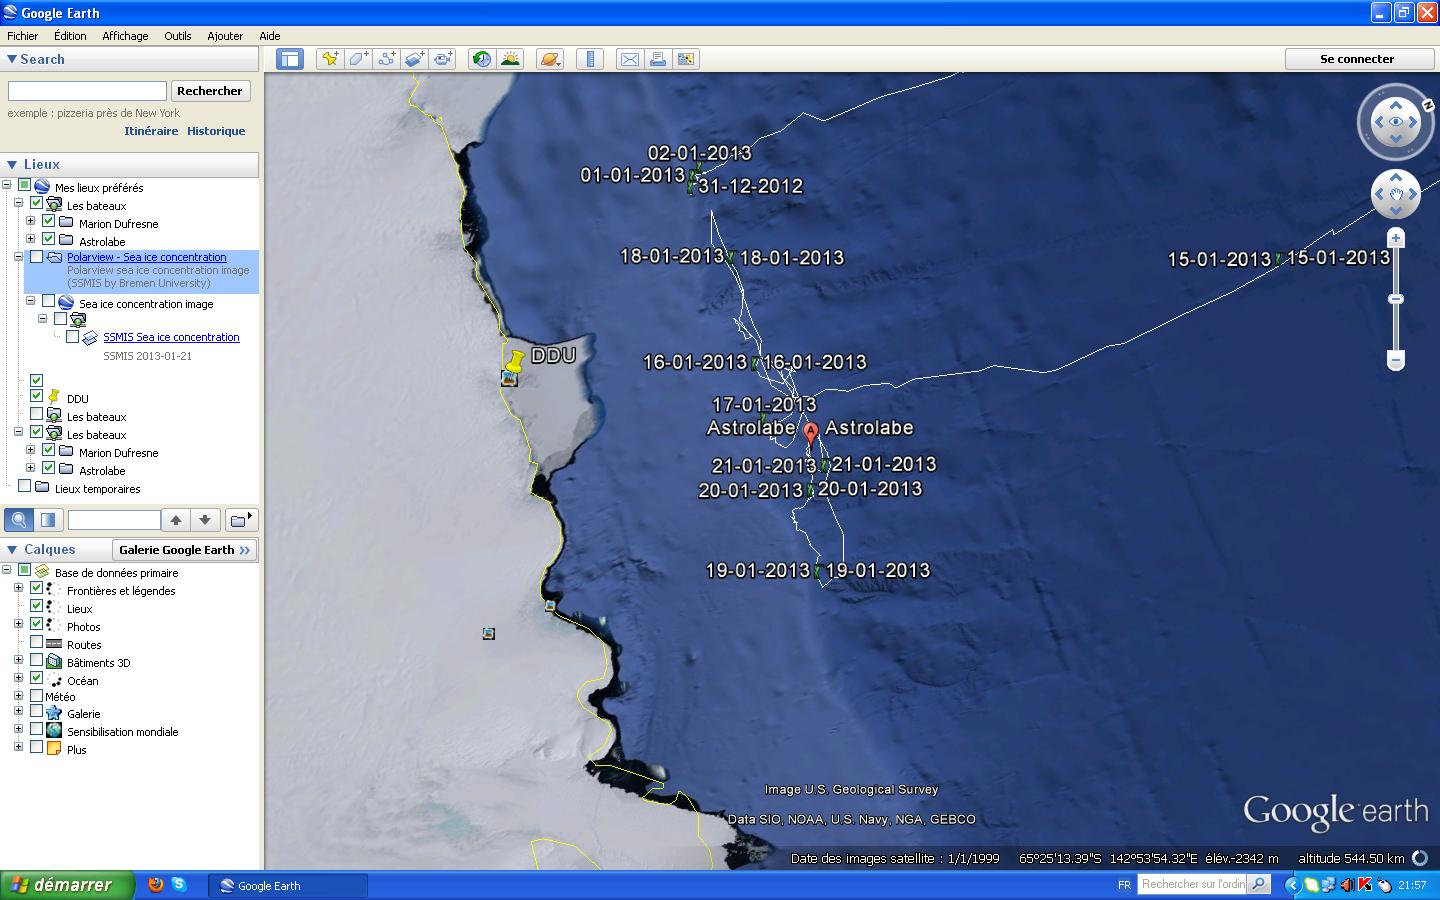This screenshot has height=900, width=1440.
Task: Start the Record a tour tool
Action: (443, 59)
